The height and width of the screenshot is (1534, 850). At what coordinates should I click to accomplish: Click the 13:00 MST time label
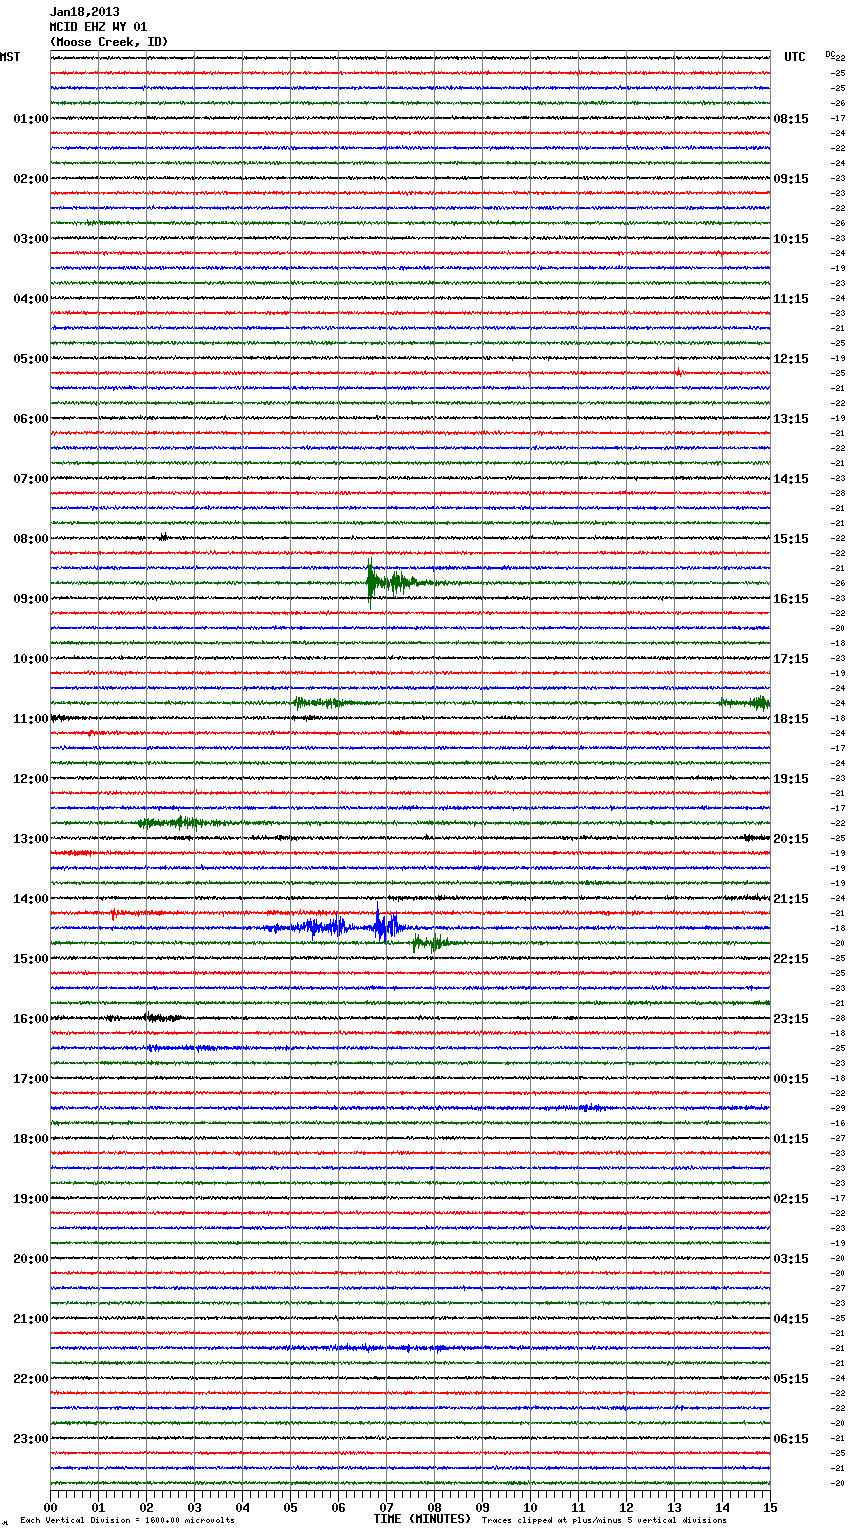[x=31, y=839]
